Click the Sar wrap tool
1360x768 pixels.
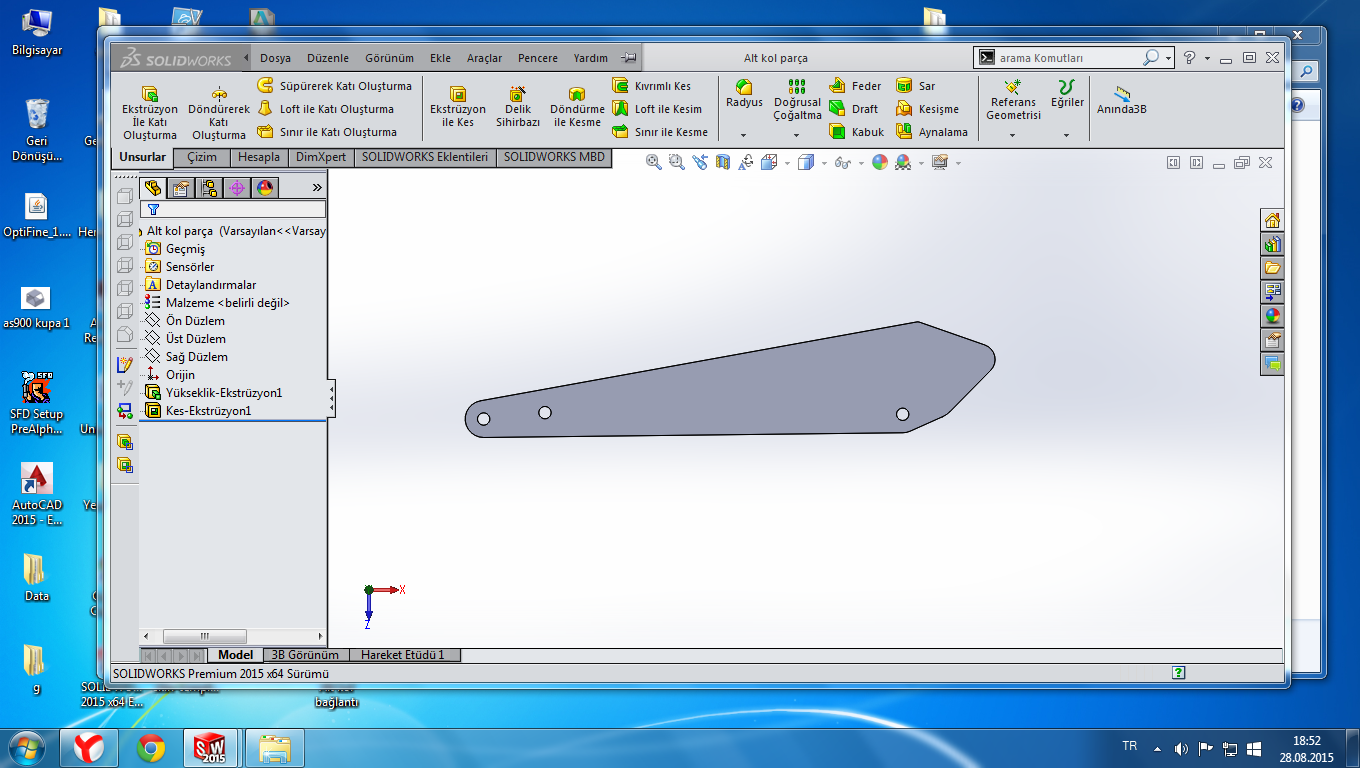916,86
